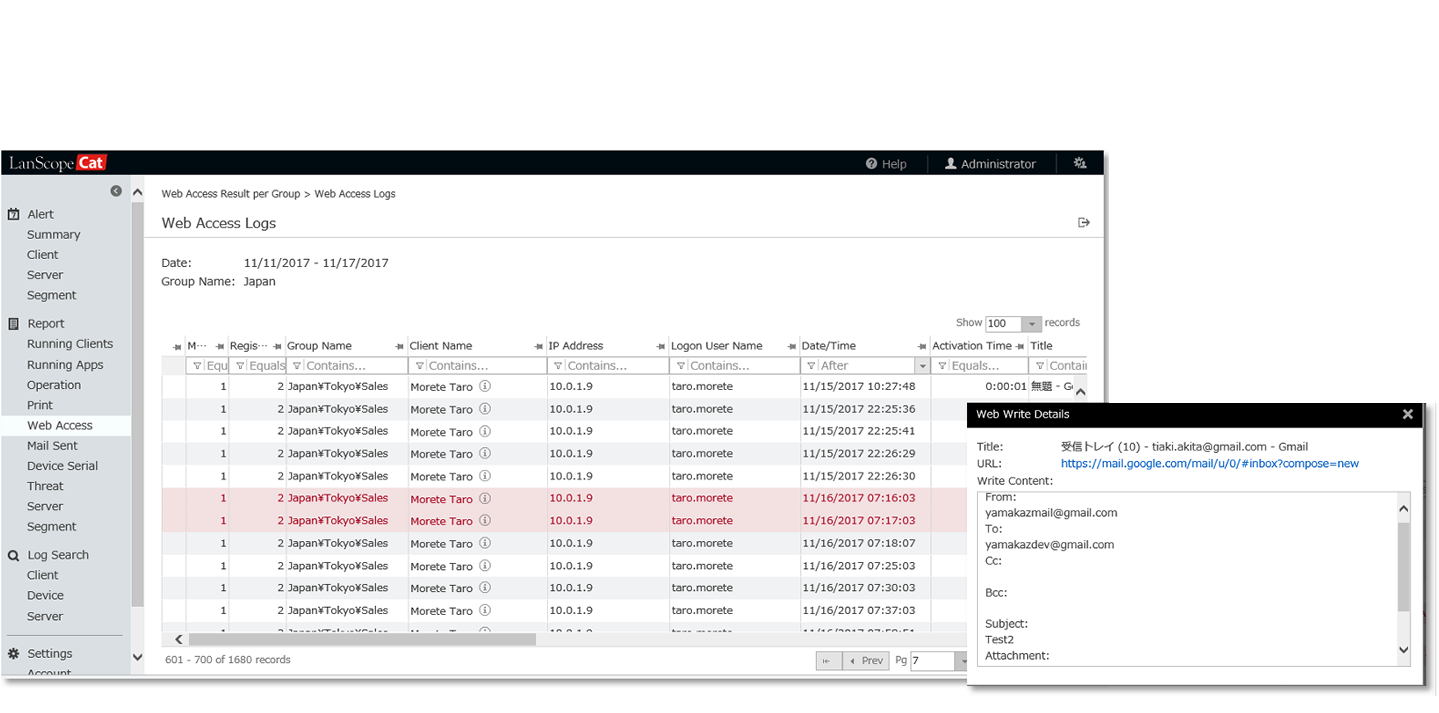Pin the Group Name column

point(400,347)
